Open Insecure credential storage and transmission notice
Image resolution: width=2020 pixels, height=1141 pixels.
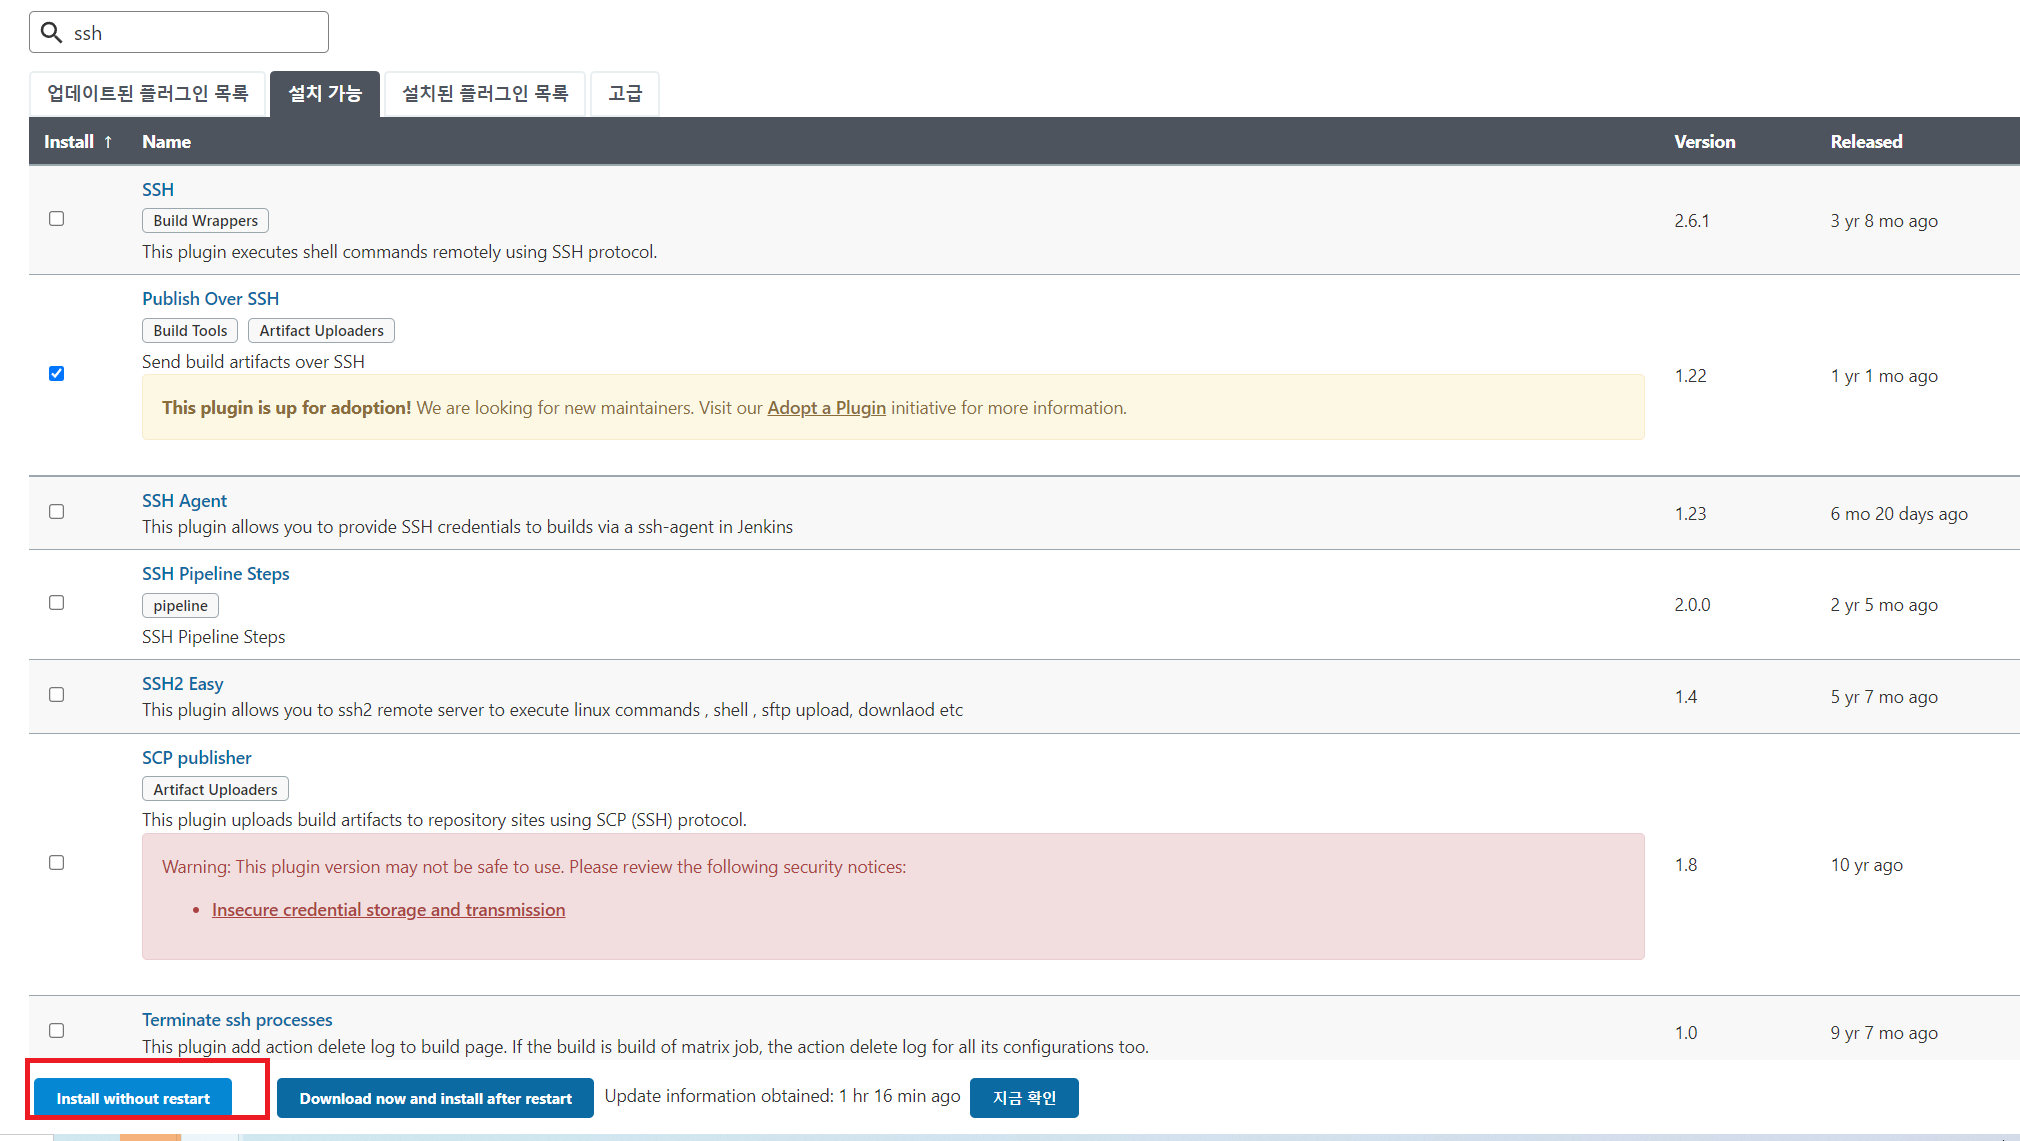tap(388, 910)
